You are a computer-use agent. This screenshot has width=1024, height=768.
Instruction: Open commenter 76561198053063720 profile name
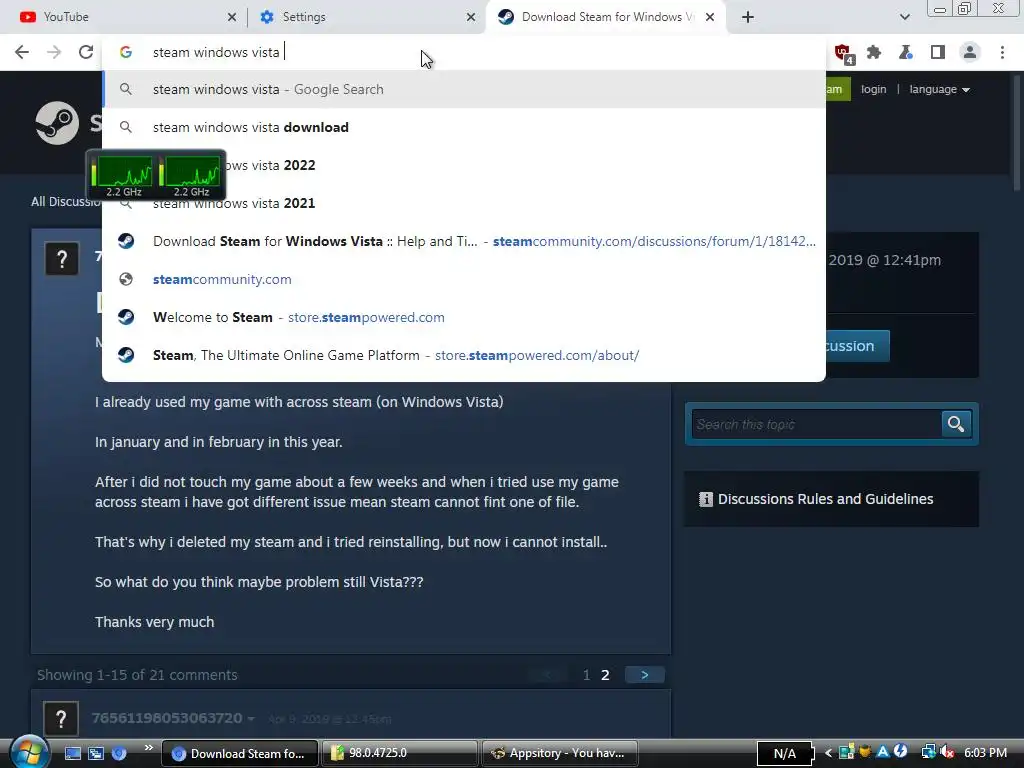[167, 718]
